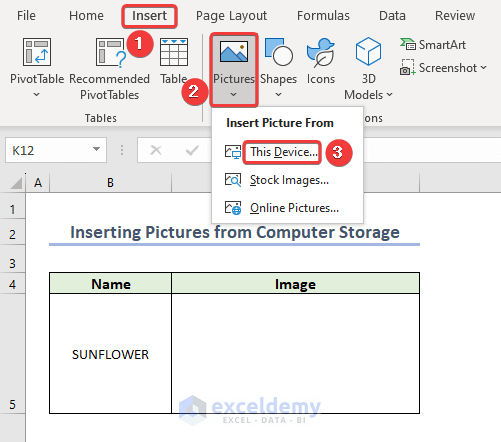Click the Name Box showing K12
The height and width of the screenshot is (442, 501).
click(x=56, y=150)
